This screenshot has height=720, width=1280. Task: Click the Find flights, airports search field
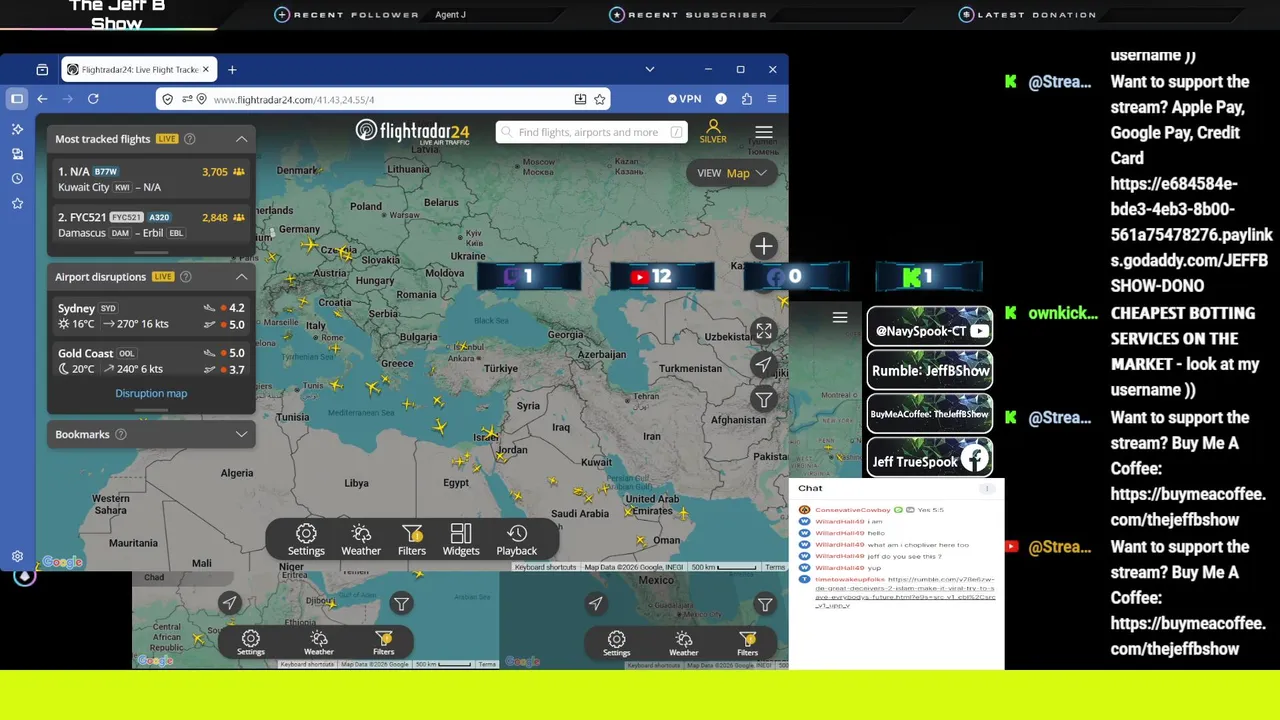592,132
